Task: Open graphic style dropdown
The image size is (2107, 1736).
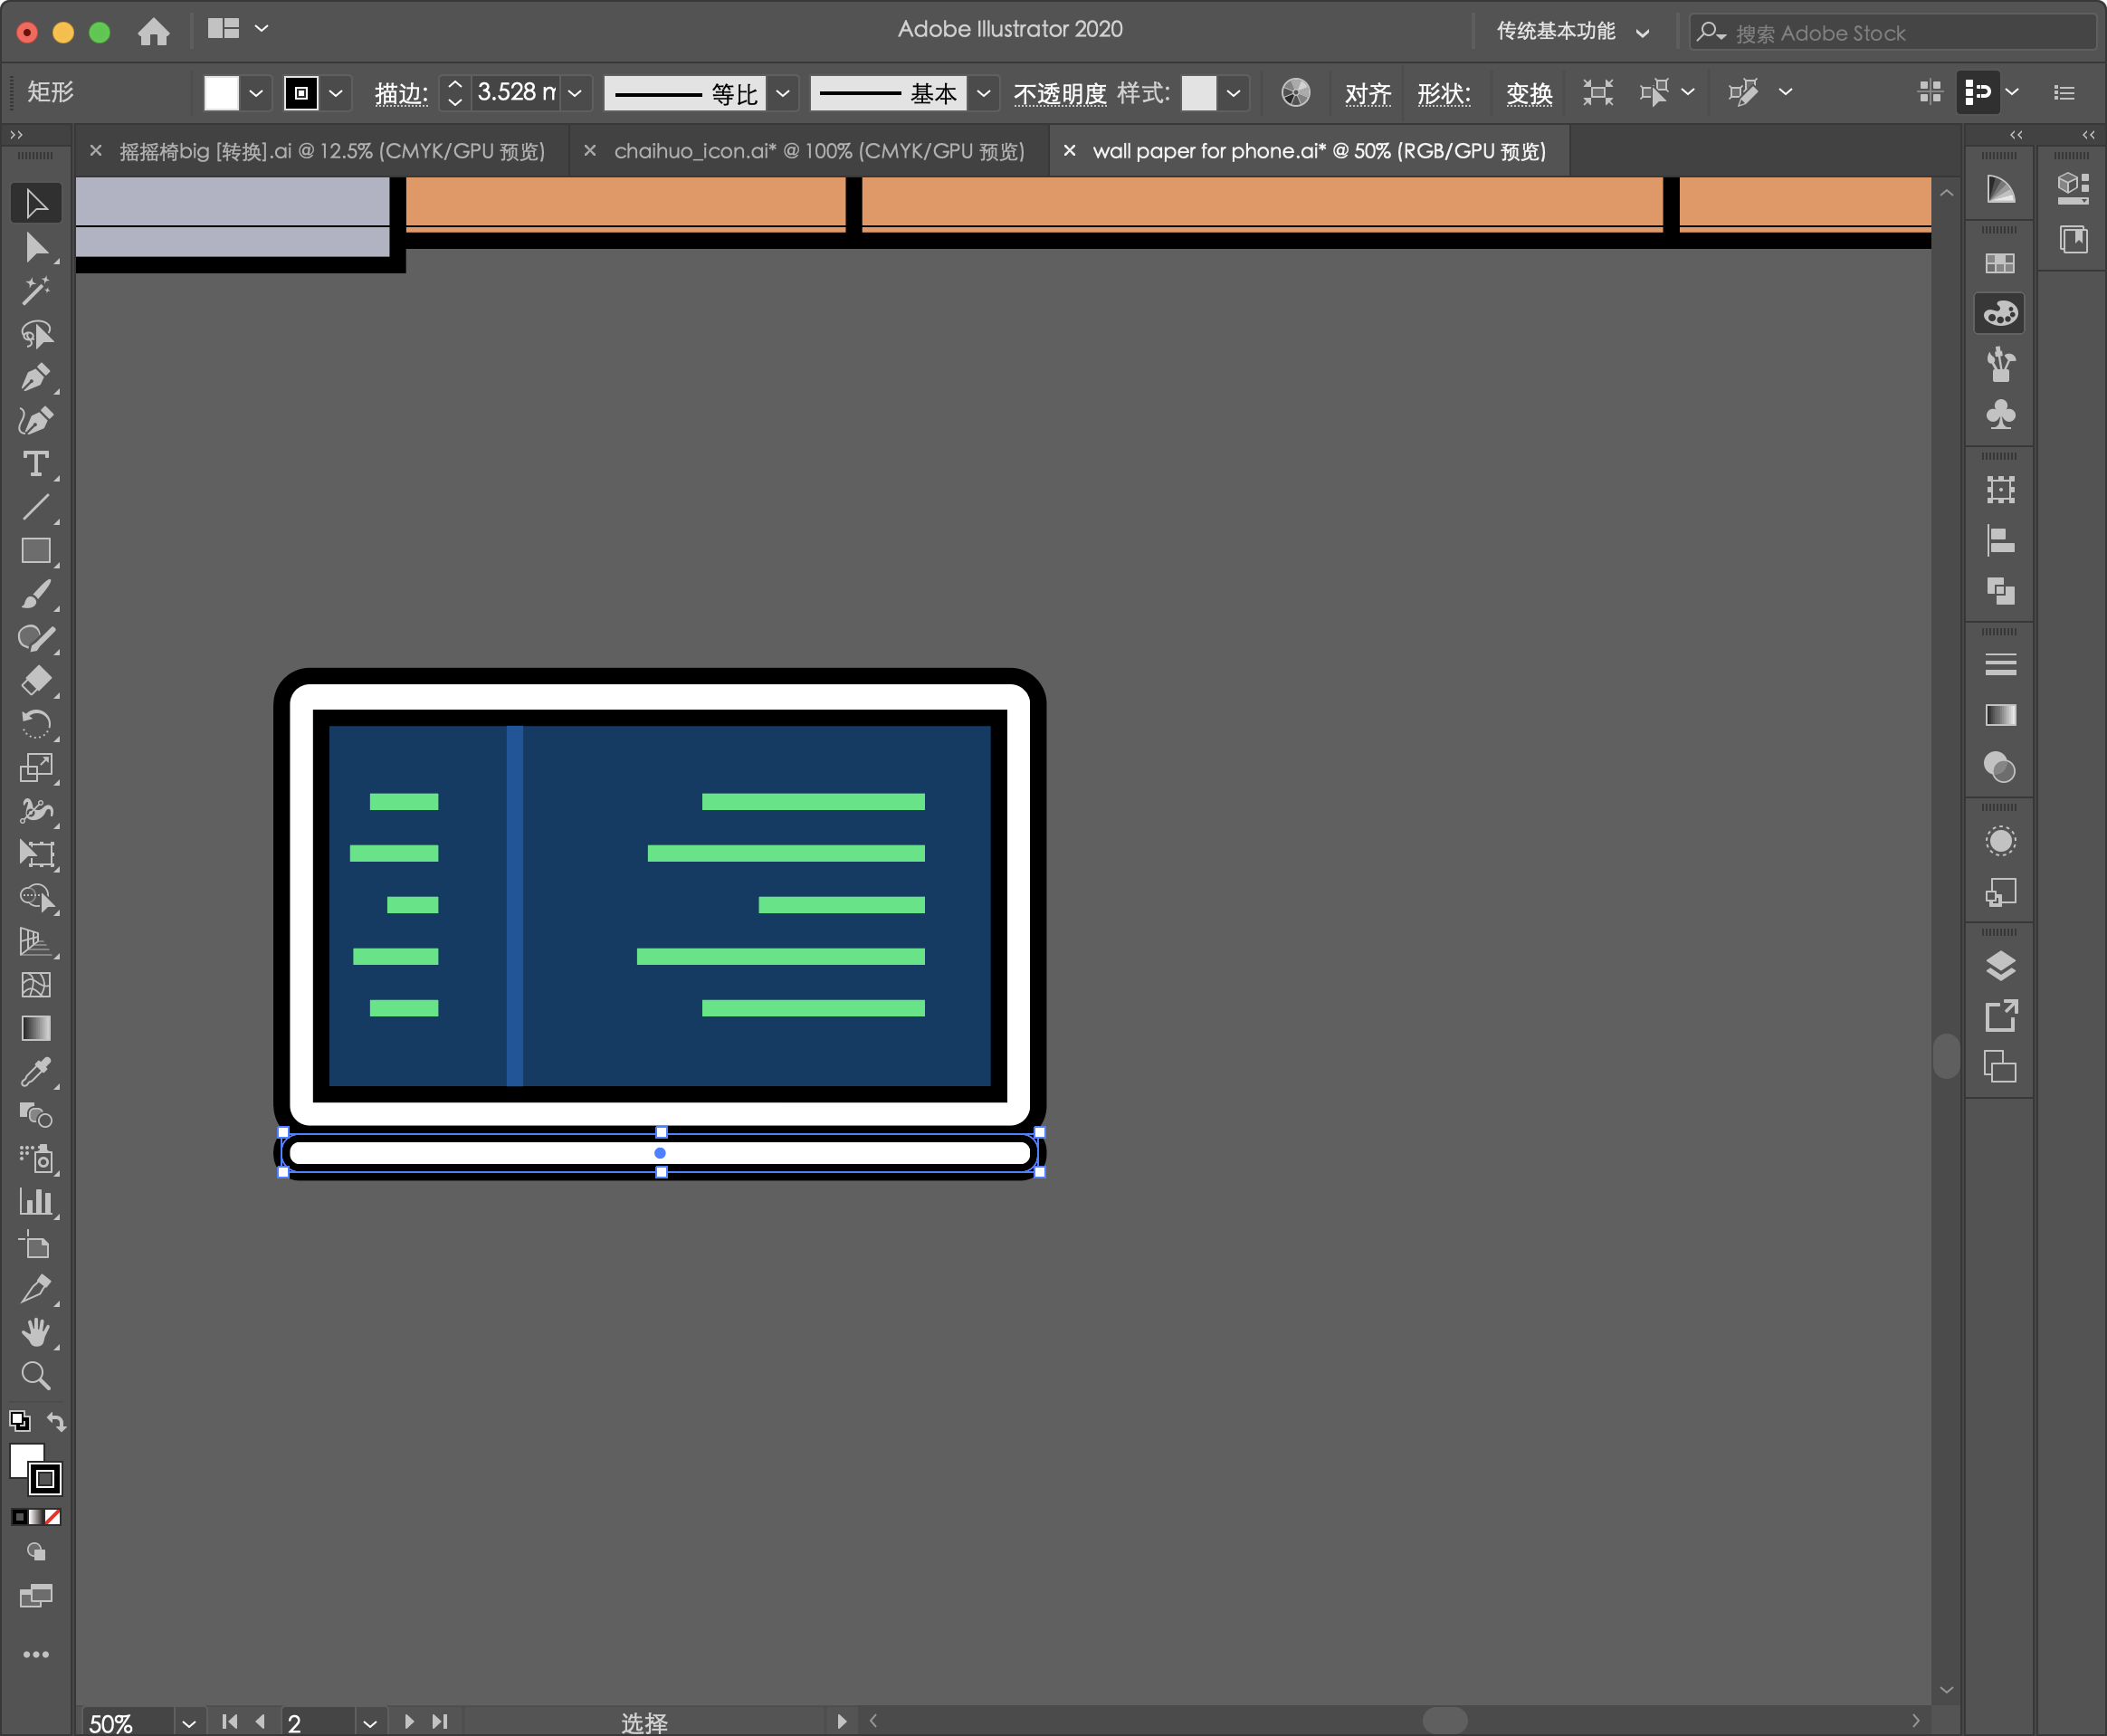Action: [1234, 93]
